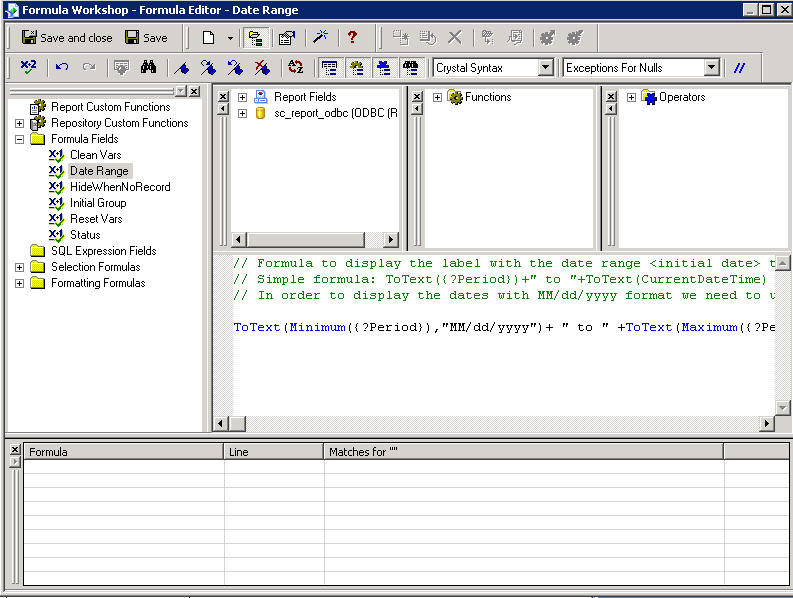Toggle Workshop Tree view button

(x=256, y=38)
